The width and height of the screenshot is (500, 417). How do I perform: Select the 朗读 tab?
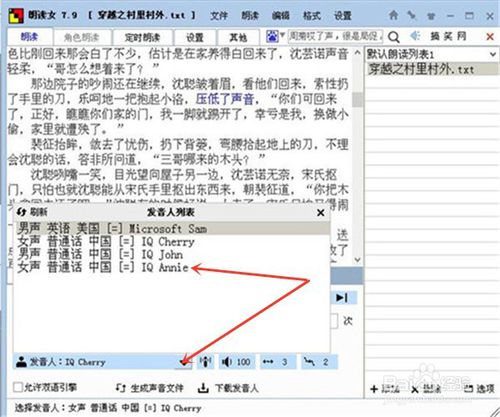coord(30,36)
